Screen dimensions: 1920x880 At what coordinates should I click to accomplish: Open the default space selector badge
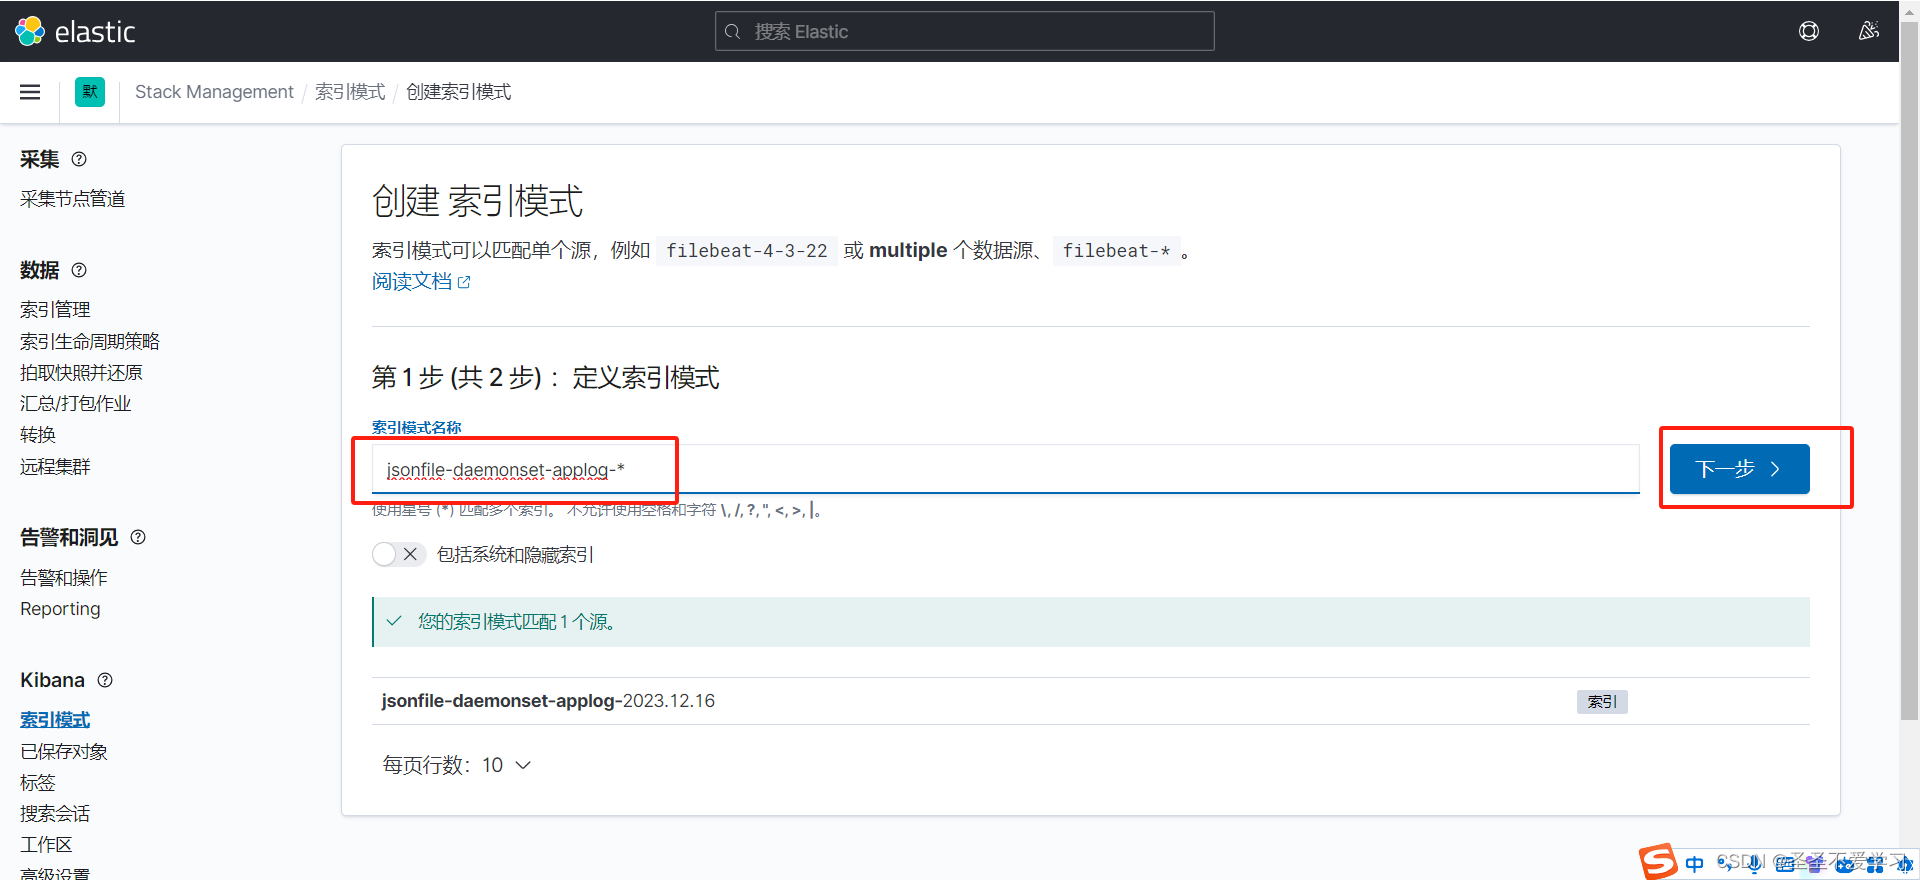point(90,92)
